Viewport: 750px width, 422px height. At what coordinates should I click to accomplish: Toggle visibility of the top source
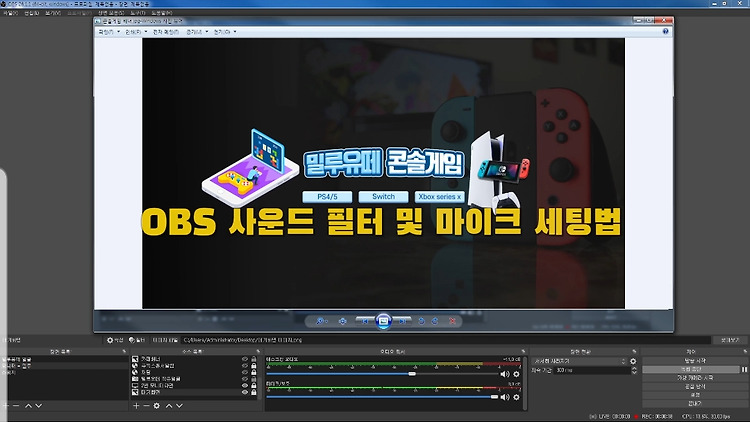point(245,359)
